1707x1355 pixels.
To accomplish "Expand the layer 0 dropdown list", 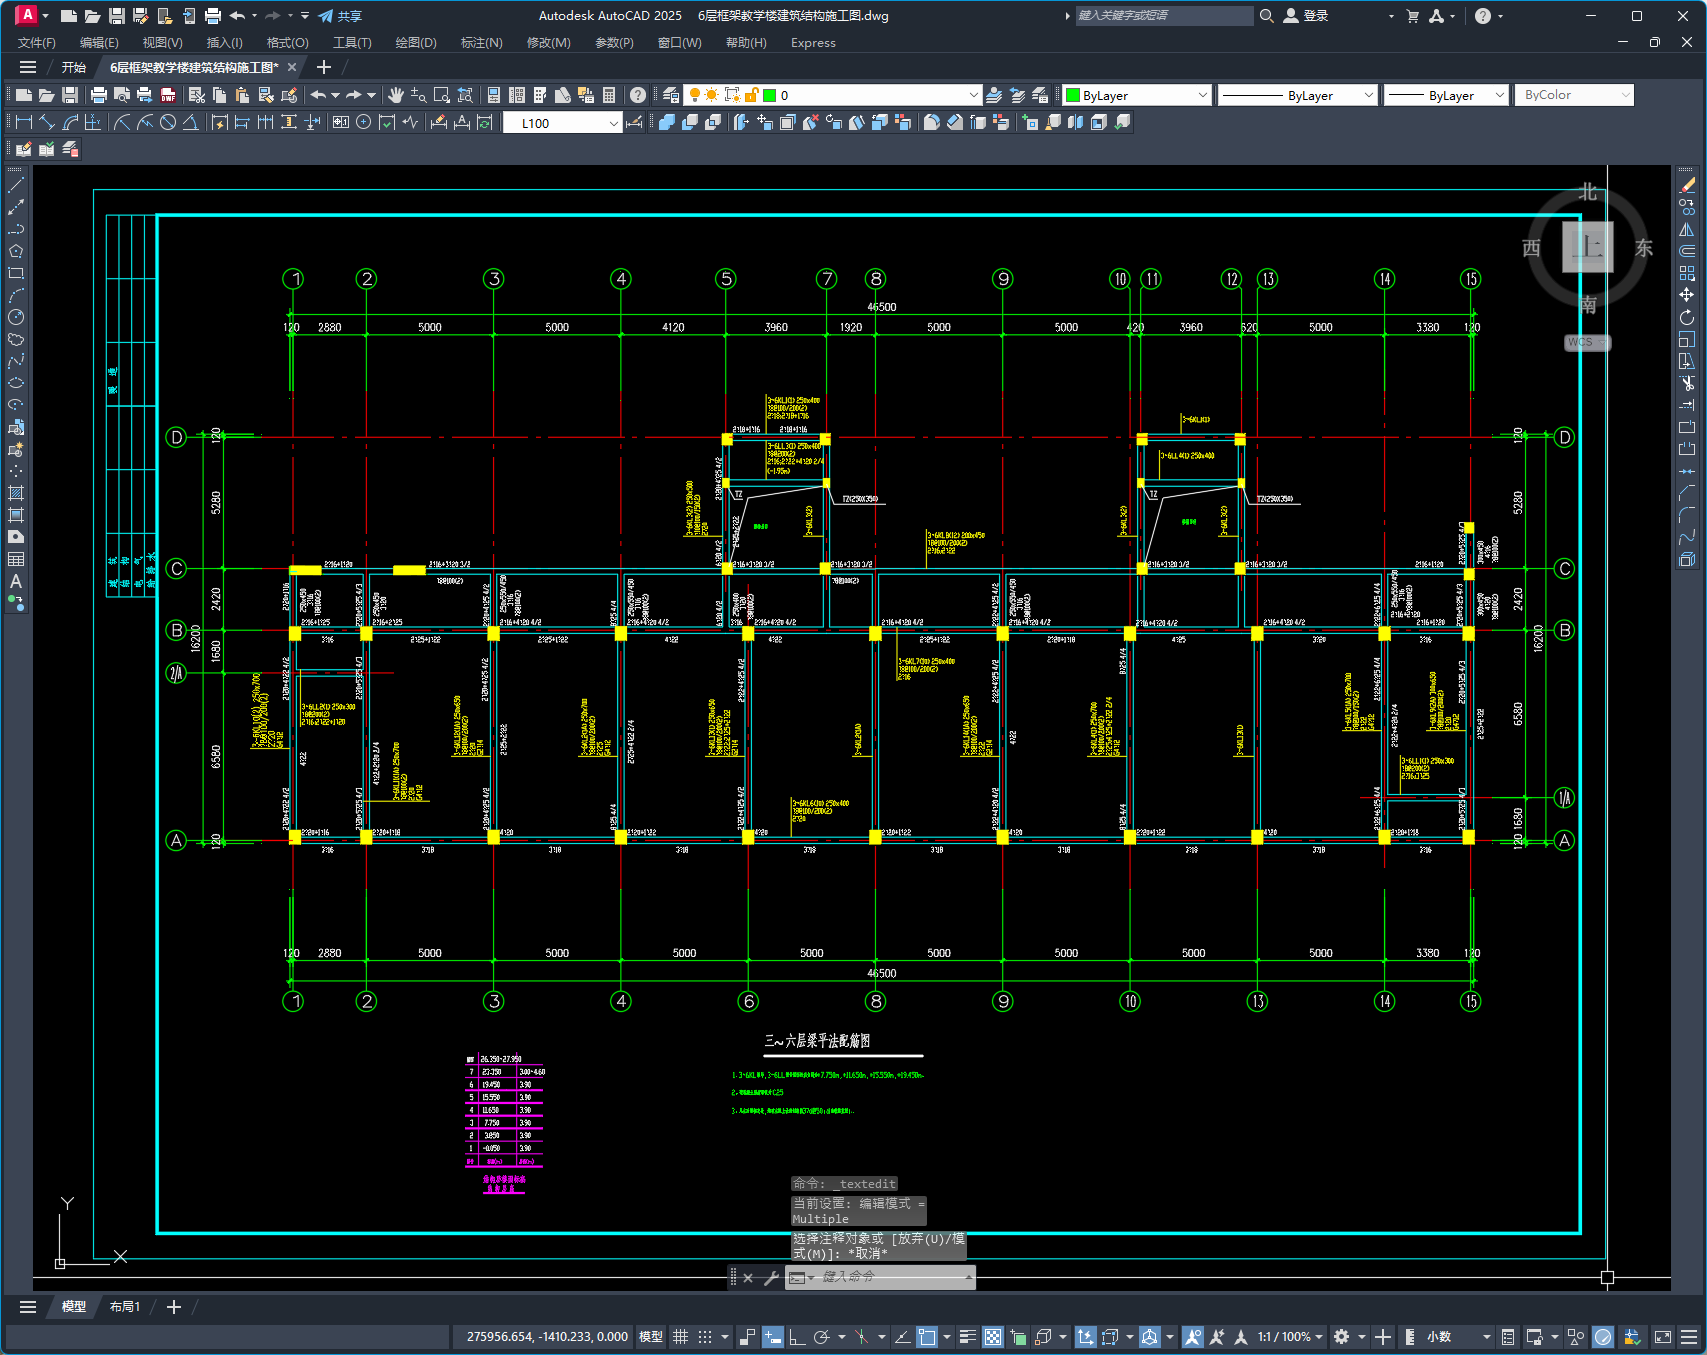I will [x=973, y=95].
